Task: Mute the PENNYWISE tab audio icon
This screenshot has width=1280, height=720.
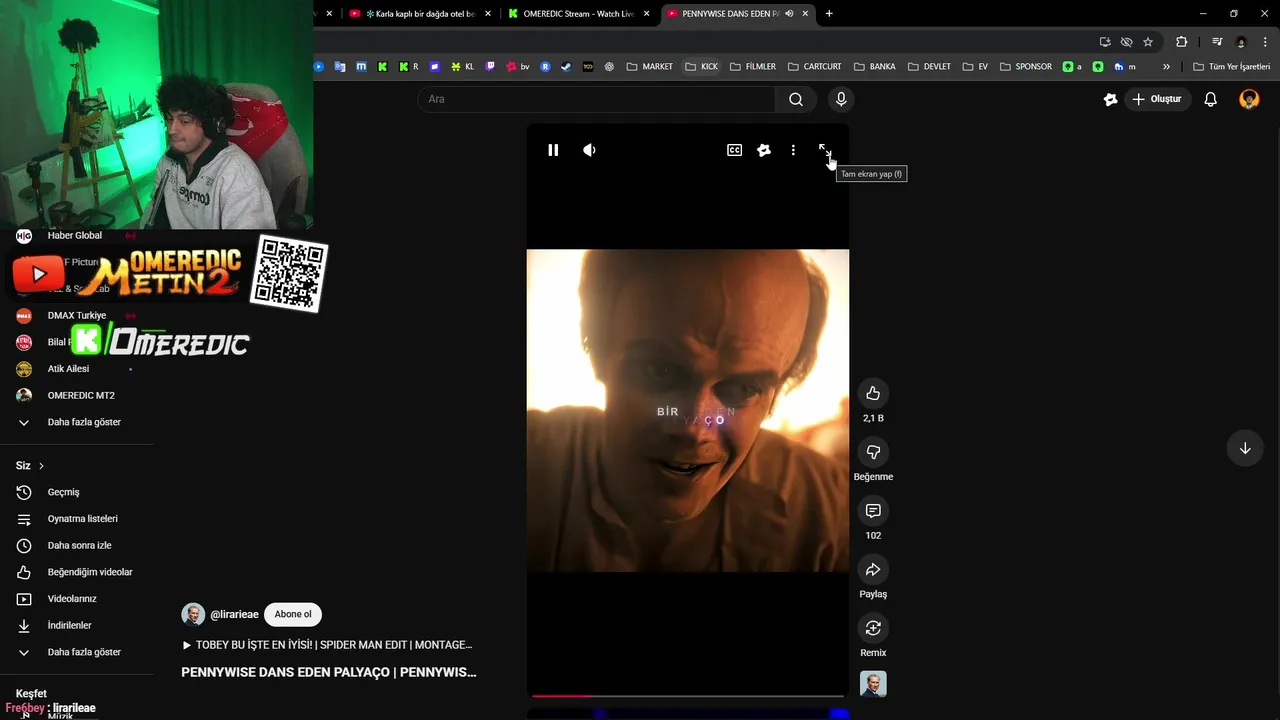Action: 789,14
